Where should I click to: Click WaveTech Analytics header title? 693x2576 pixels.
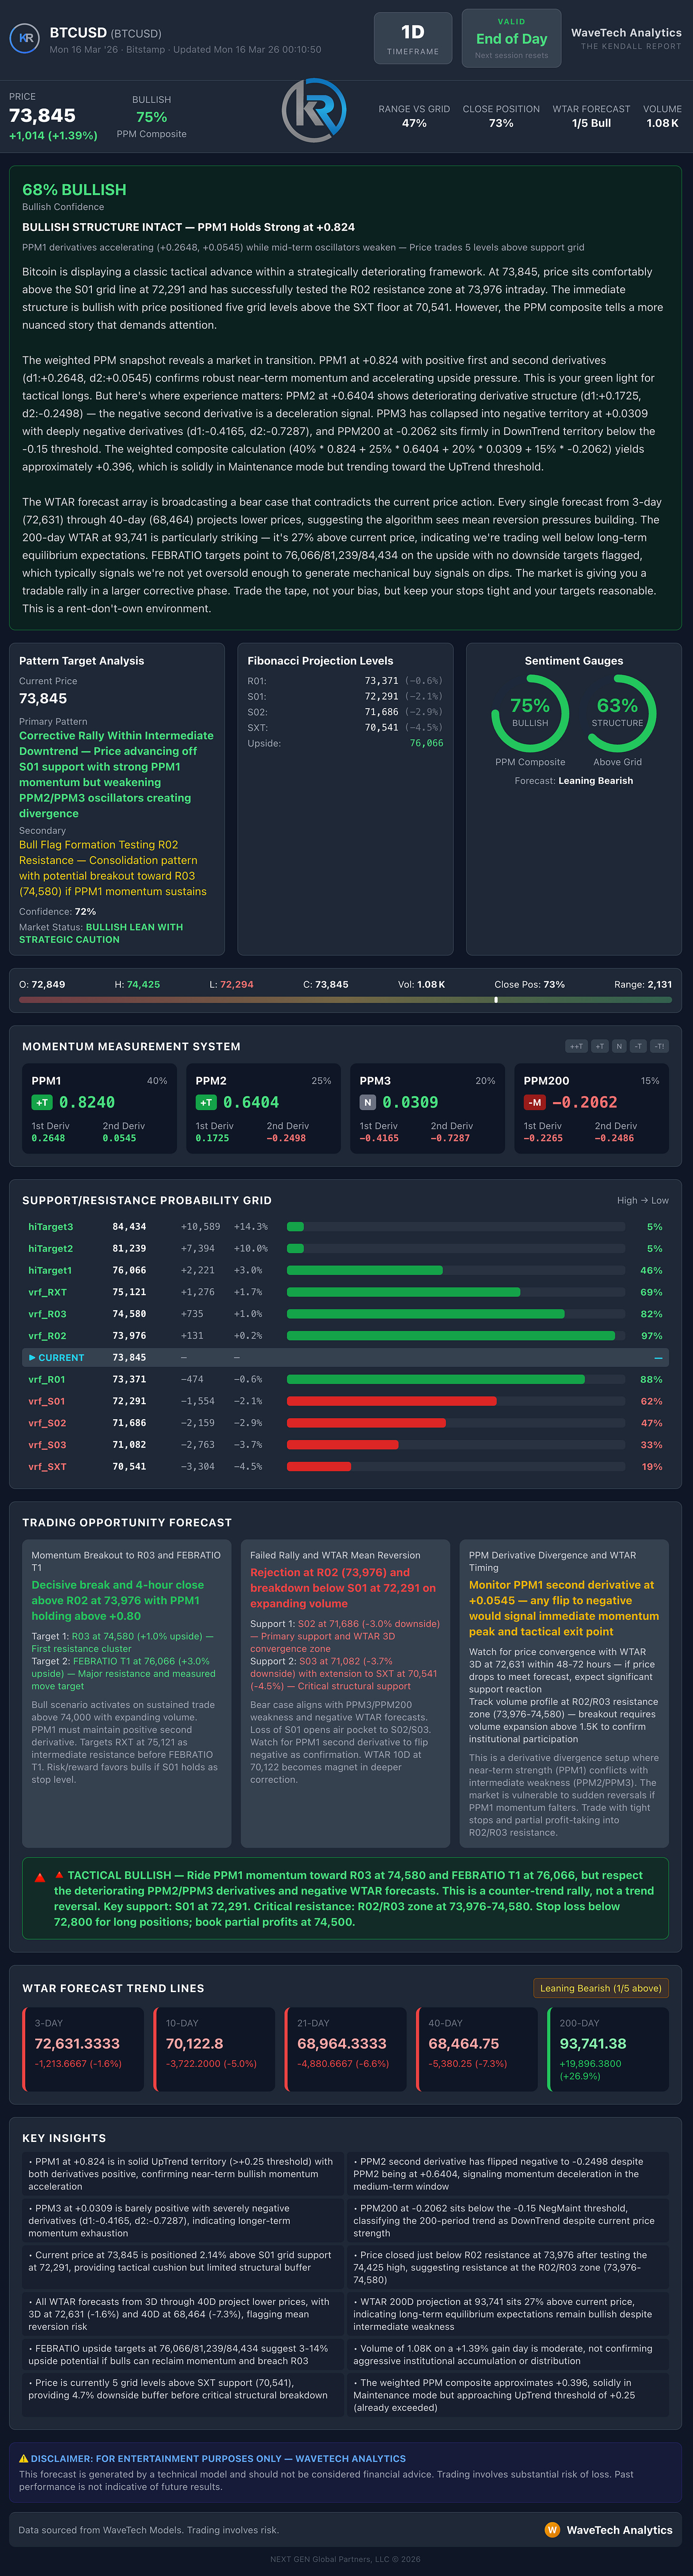pos(626,33)
